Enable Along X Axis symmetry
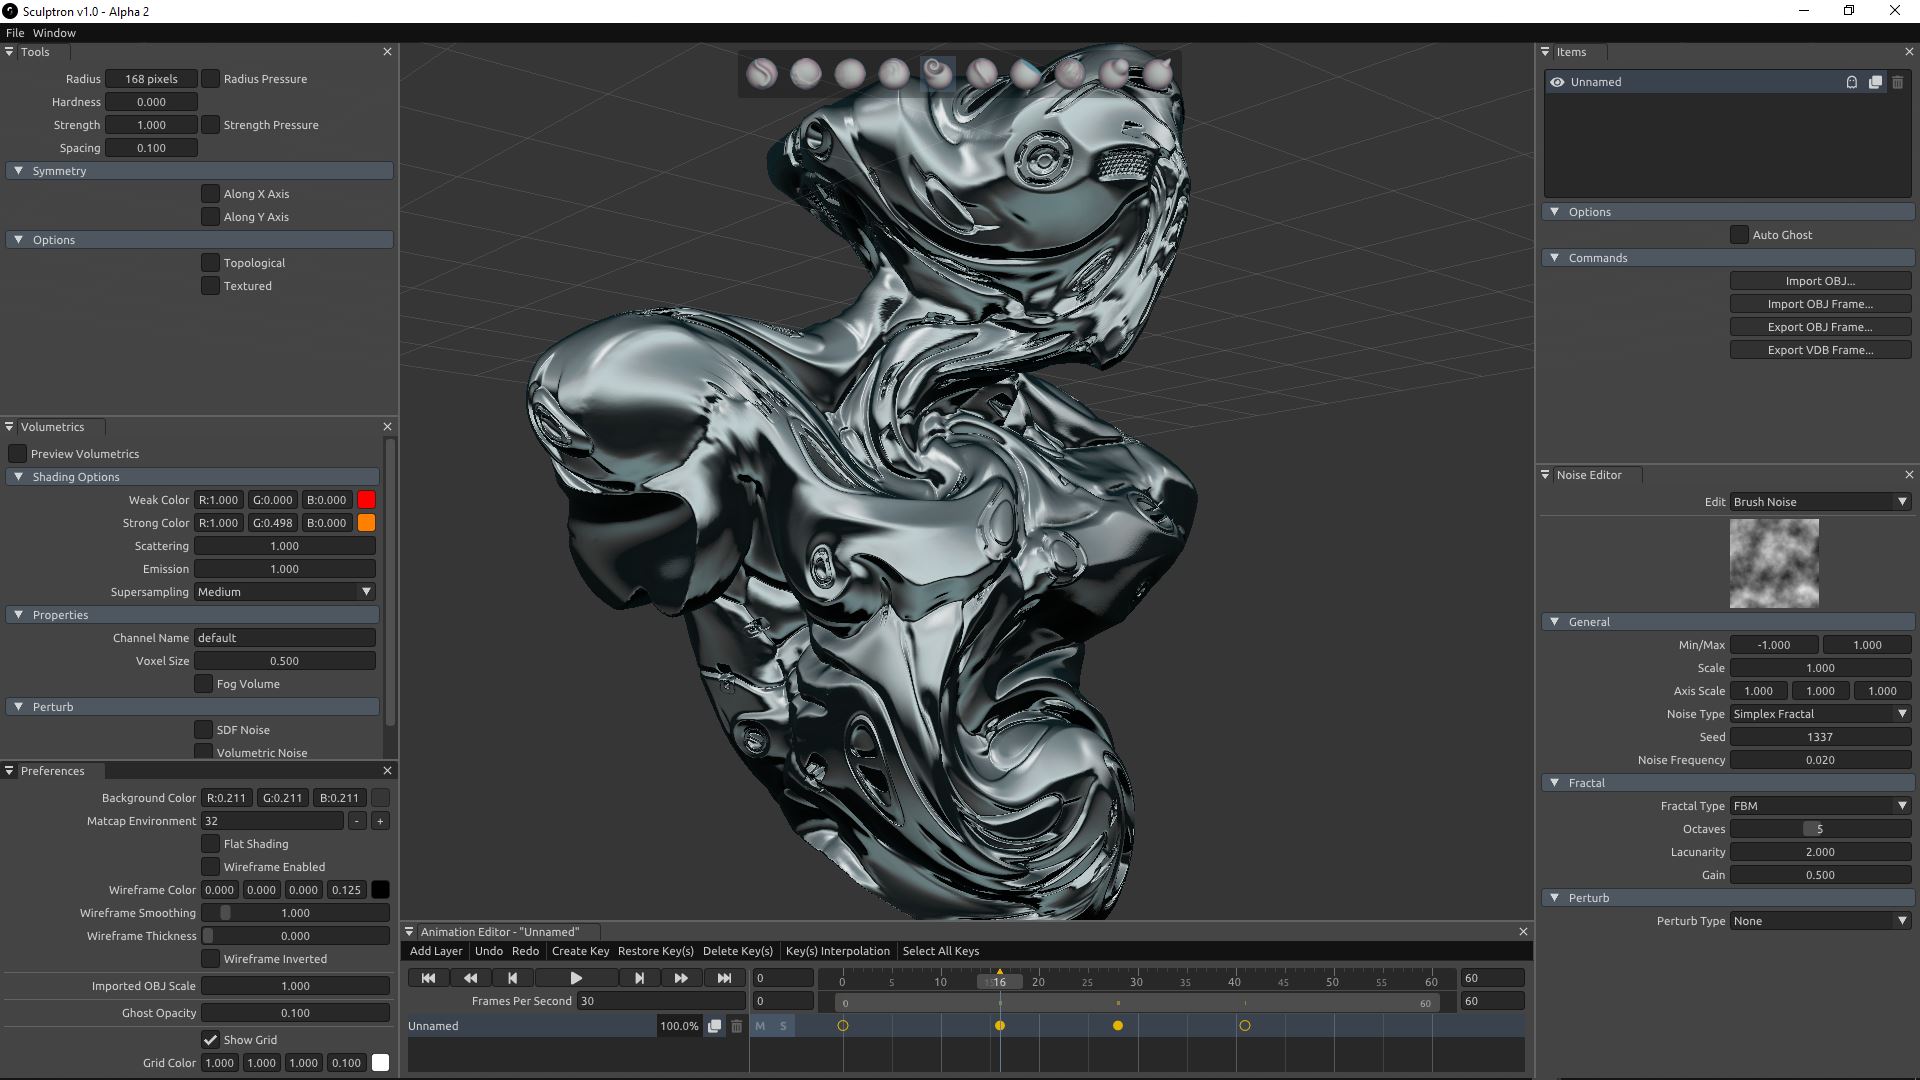 coord(210,194)
